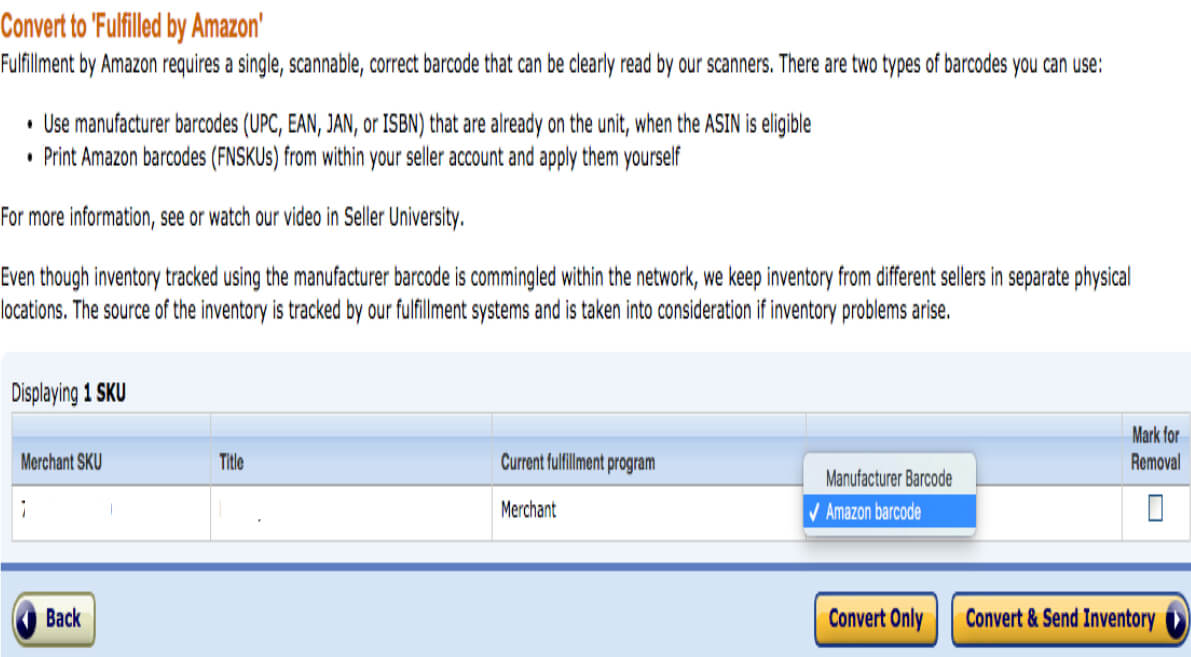1191x657 pixels.
Task: Click the Back button
Action: pos(54,619)
